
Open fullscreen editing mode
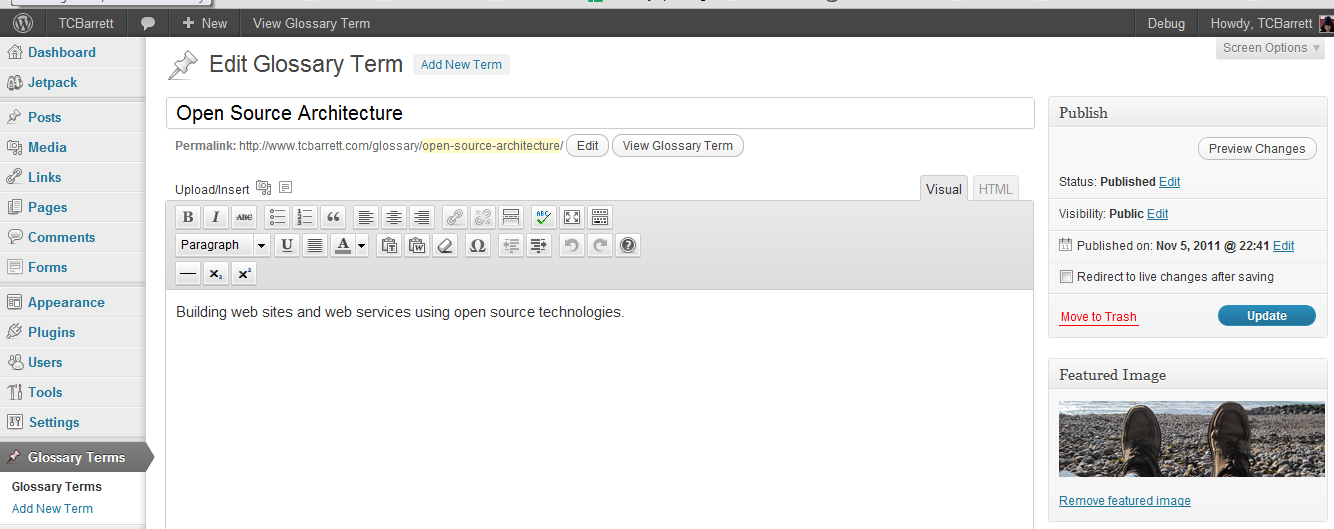tap(572, 217)
